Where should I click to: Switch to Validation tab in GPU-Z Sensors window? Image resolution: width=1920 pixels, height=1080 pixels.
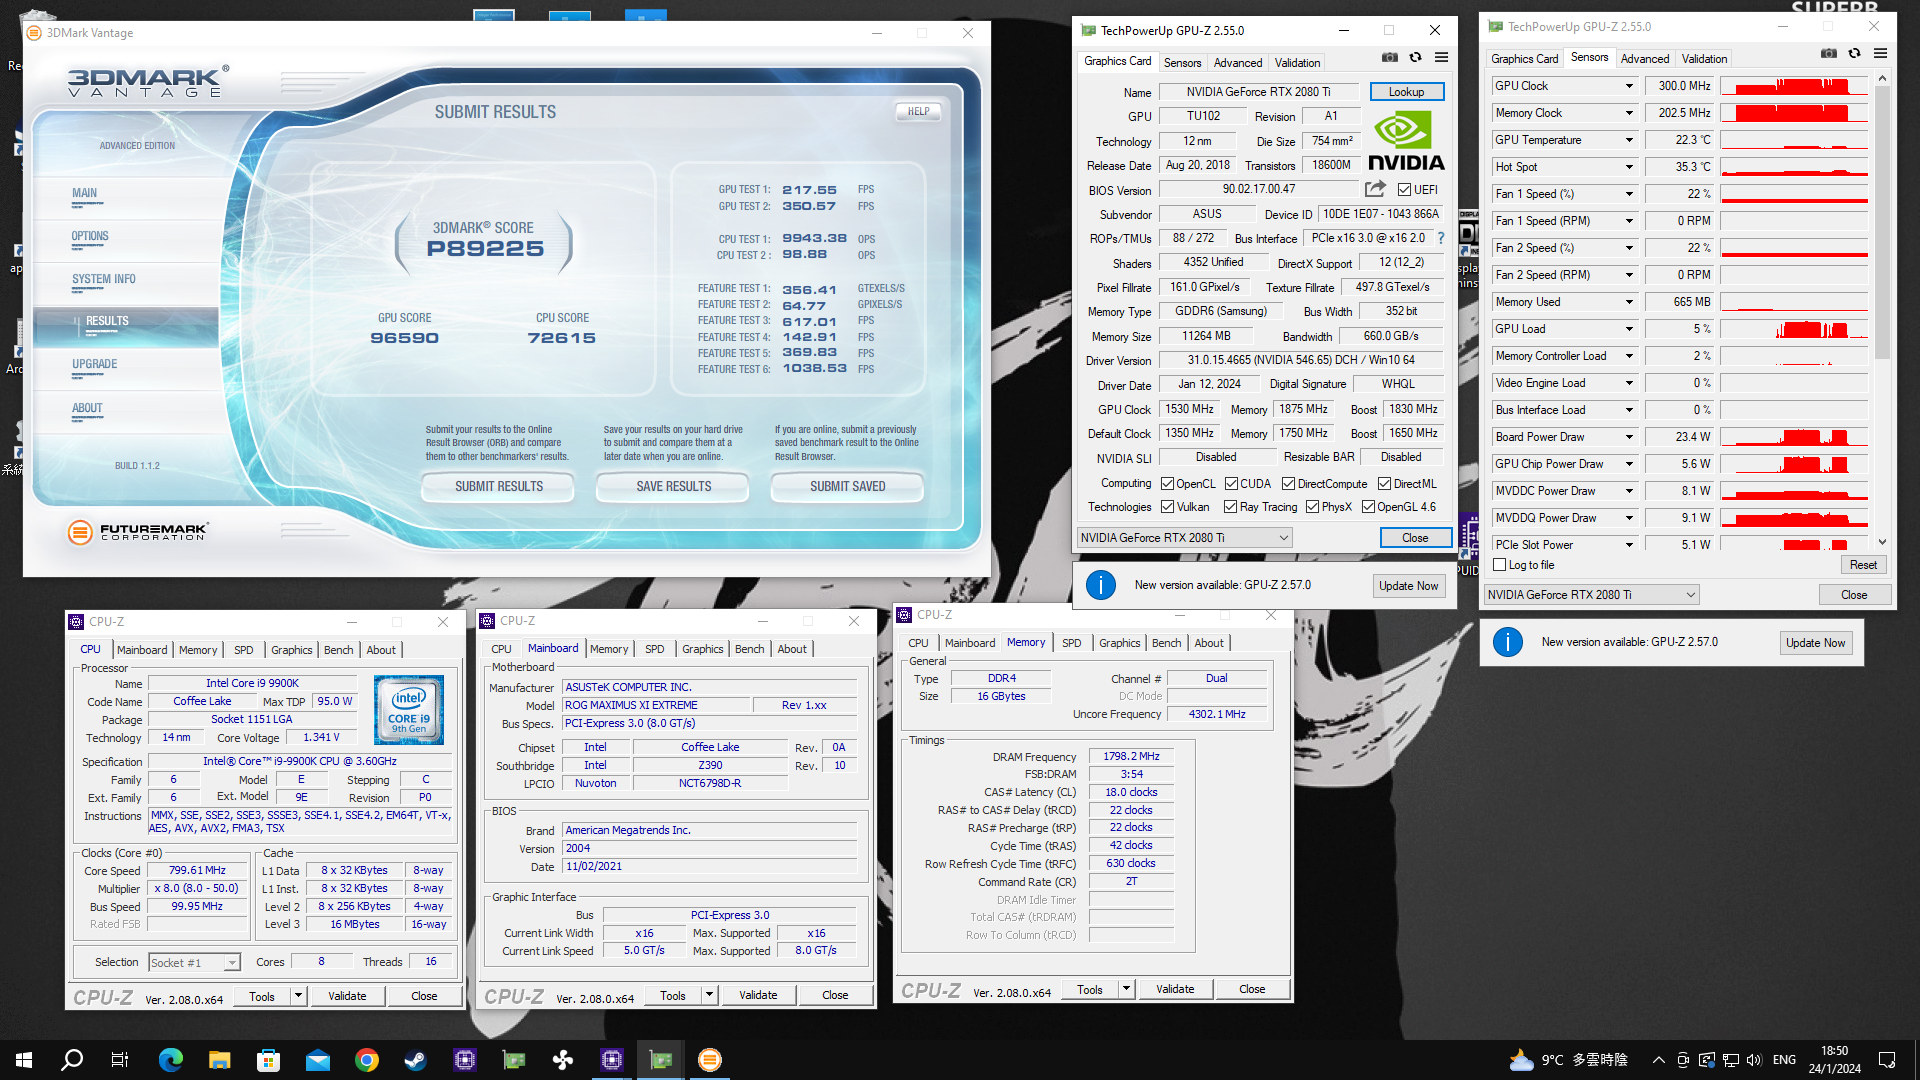[1704, 58]
